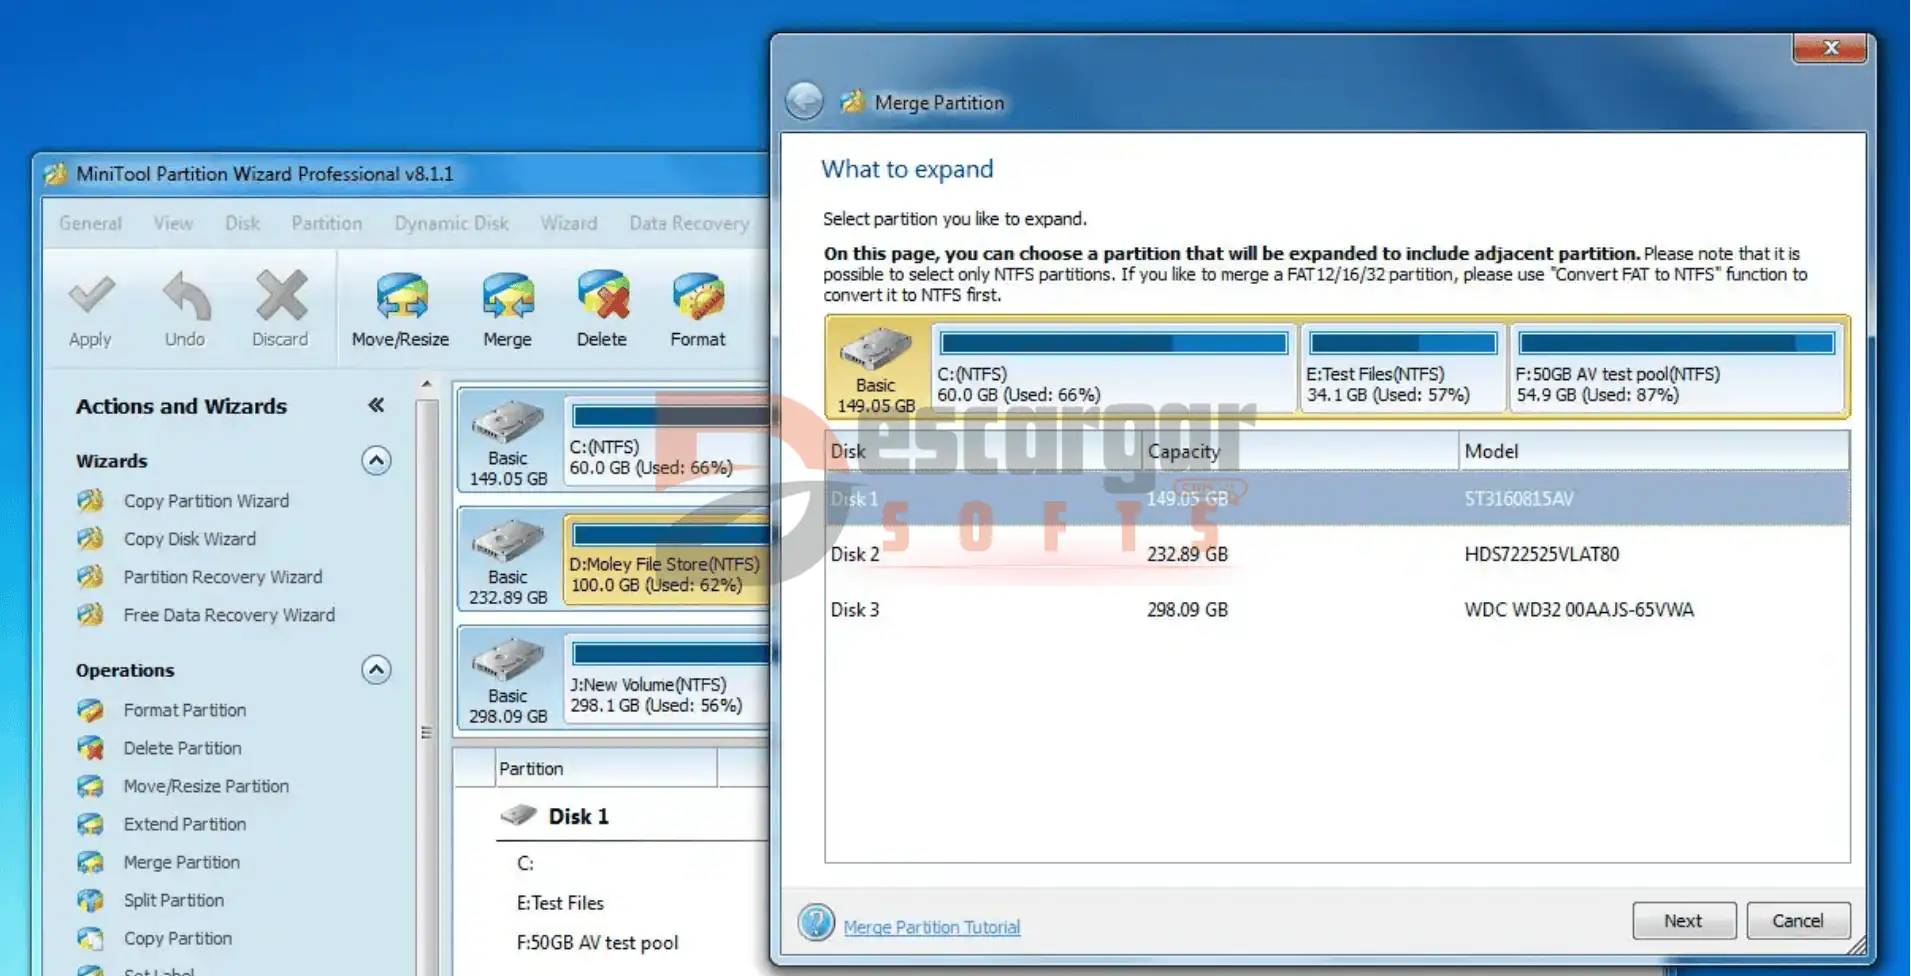
Task: Open the Merge Partition Tutorial link
Action: (931, 927)
